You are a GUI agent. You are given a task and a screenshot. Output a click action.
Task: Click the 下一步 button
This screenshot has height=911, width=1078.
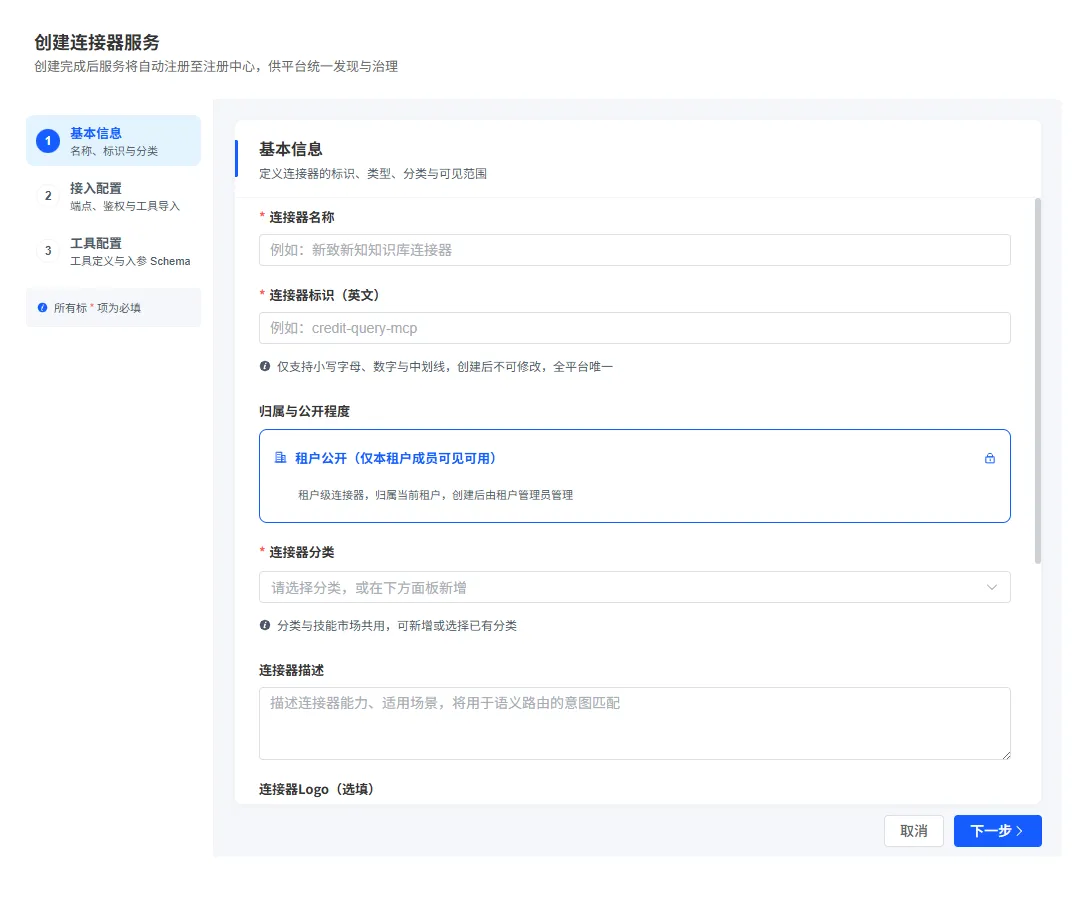click(998, 831)
